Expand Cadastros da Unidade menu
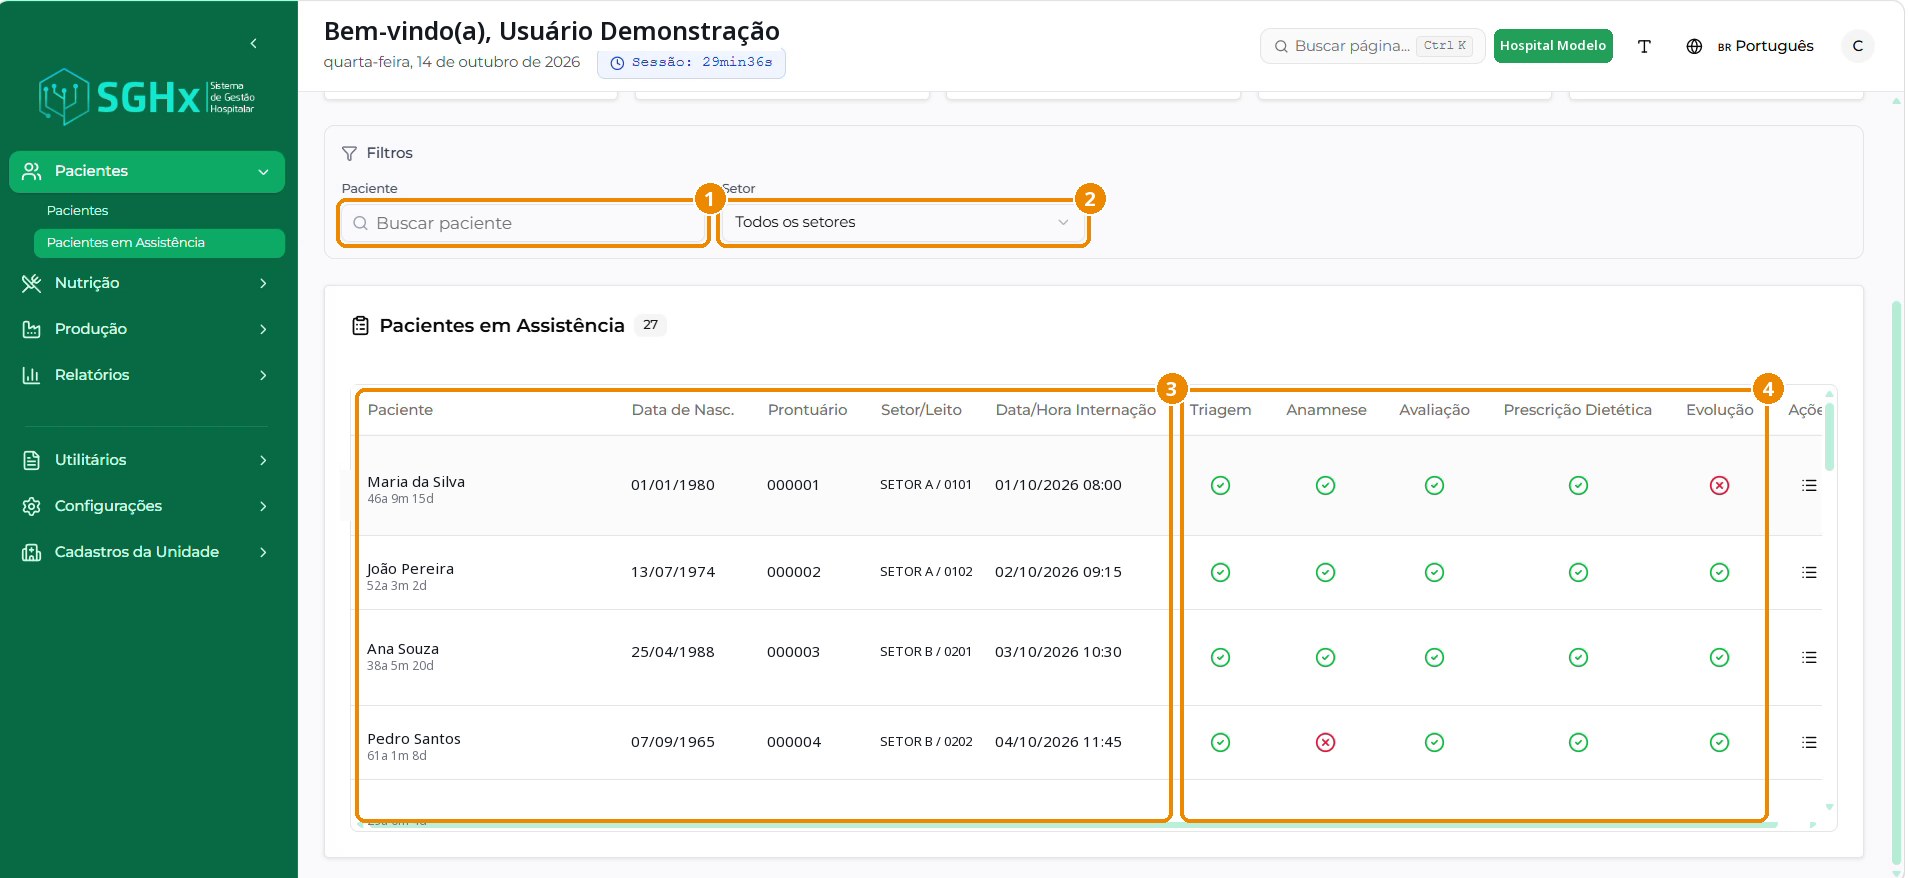 (147, 552)
